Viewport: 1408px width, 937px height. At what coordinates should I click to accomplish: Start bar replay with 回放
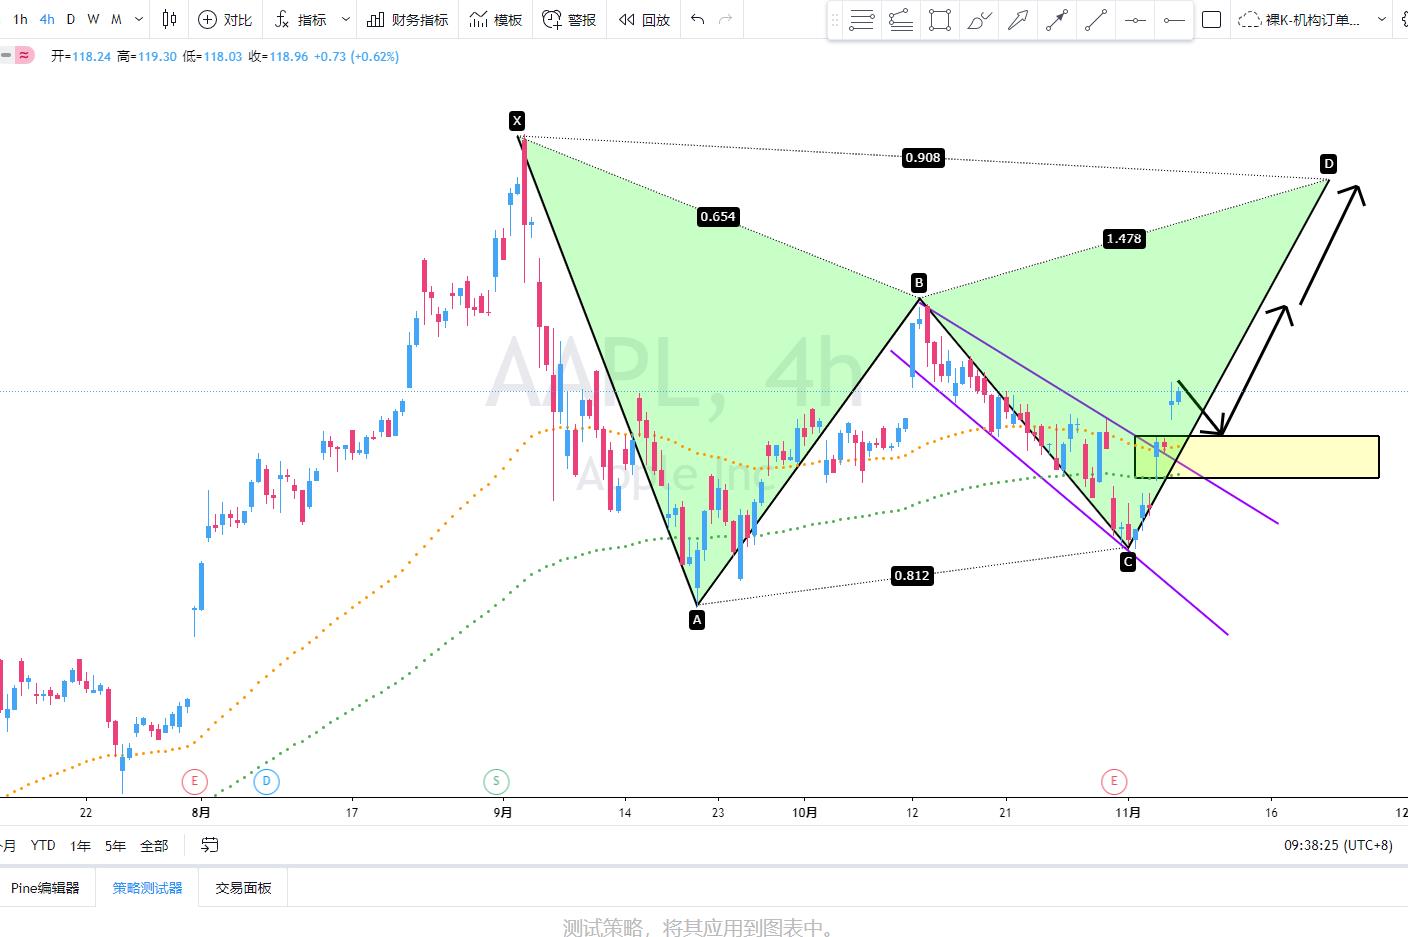644,19
